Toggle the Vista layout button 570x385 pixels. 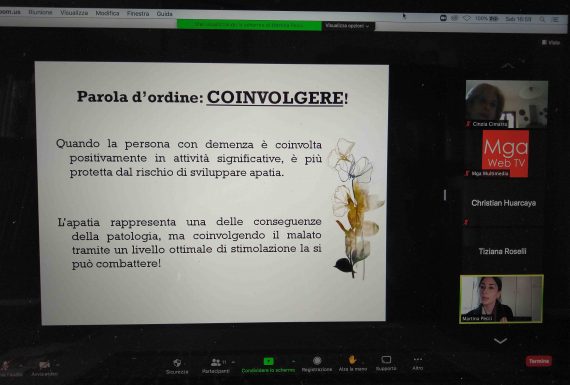point(551,43)
